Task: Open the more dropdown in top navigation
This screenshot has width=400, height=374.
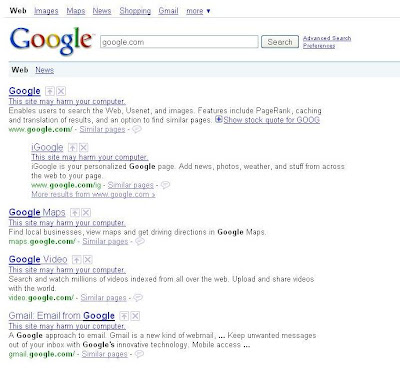Action: (x=198, y=11)
